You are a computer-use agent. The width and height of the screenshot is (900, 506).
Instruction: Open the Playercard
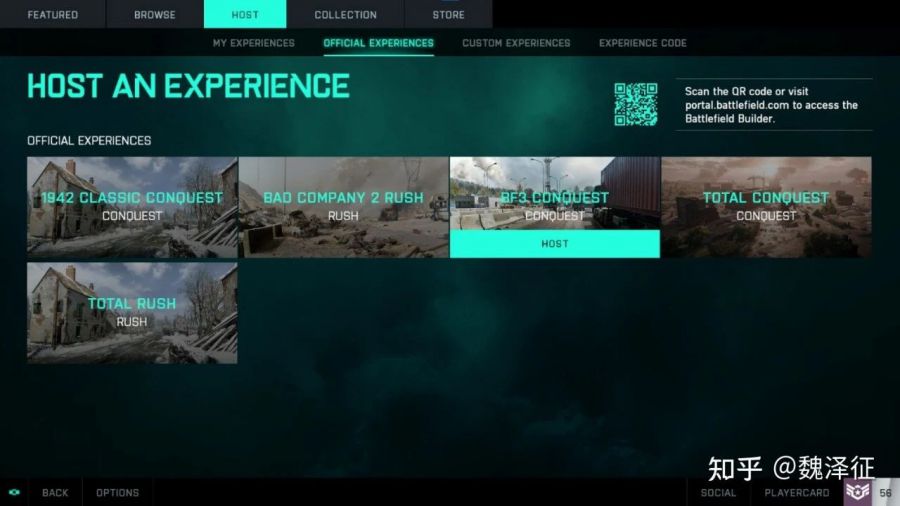[796, 492]
